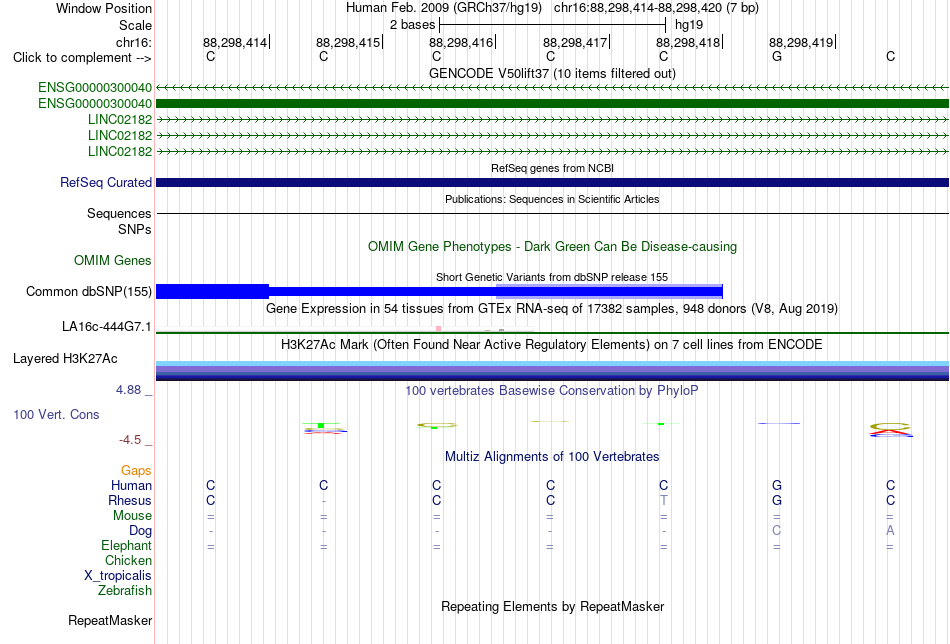Click the dark blue RefSeq Curated bar
The image size is (950, 644).
point(552,182)
